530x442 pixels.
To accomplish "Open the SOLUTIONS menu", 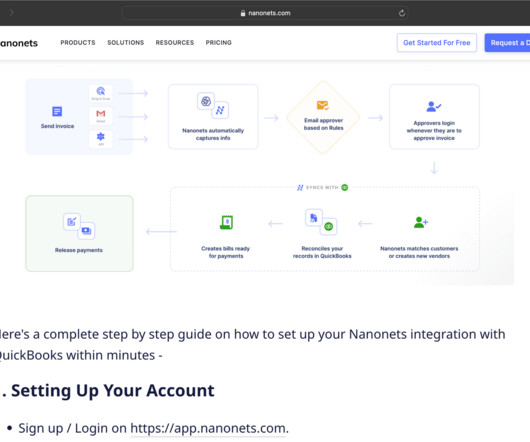I will 125,43.
